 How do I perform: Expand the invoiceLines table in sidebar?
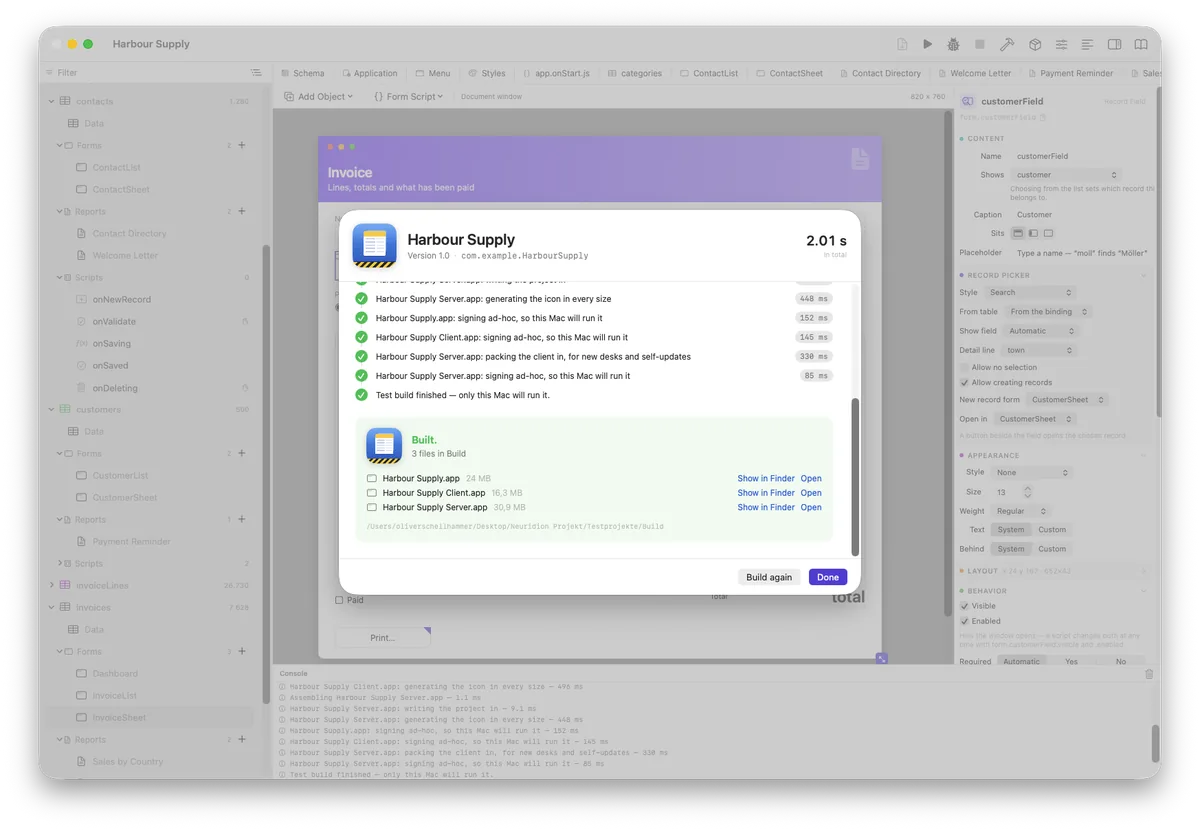coord(52,585)
